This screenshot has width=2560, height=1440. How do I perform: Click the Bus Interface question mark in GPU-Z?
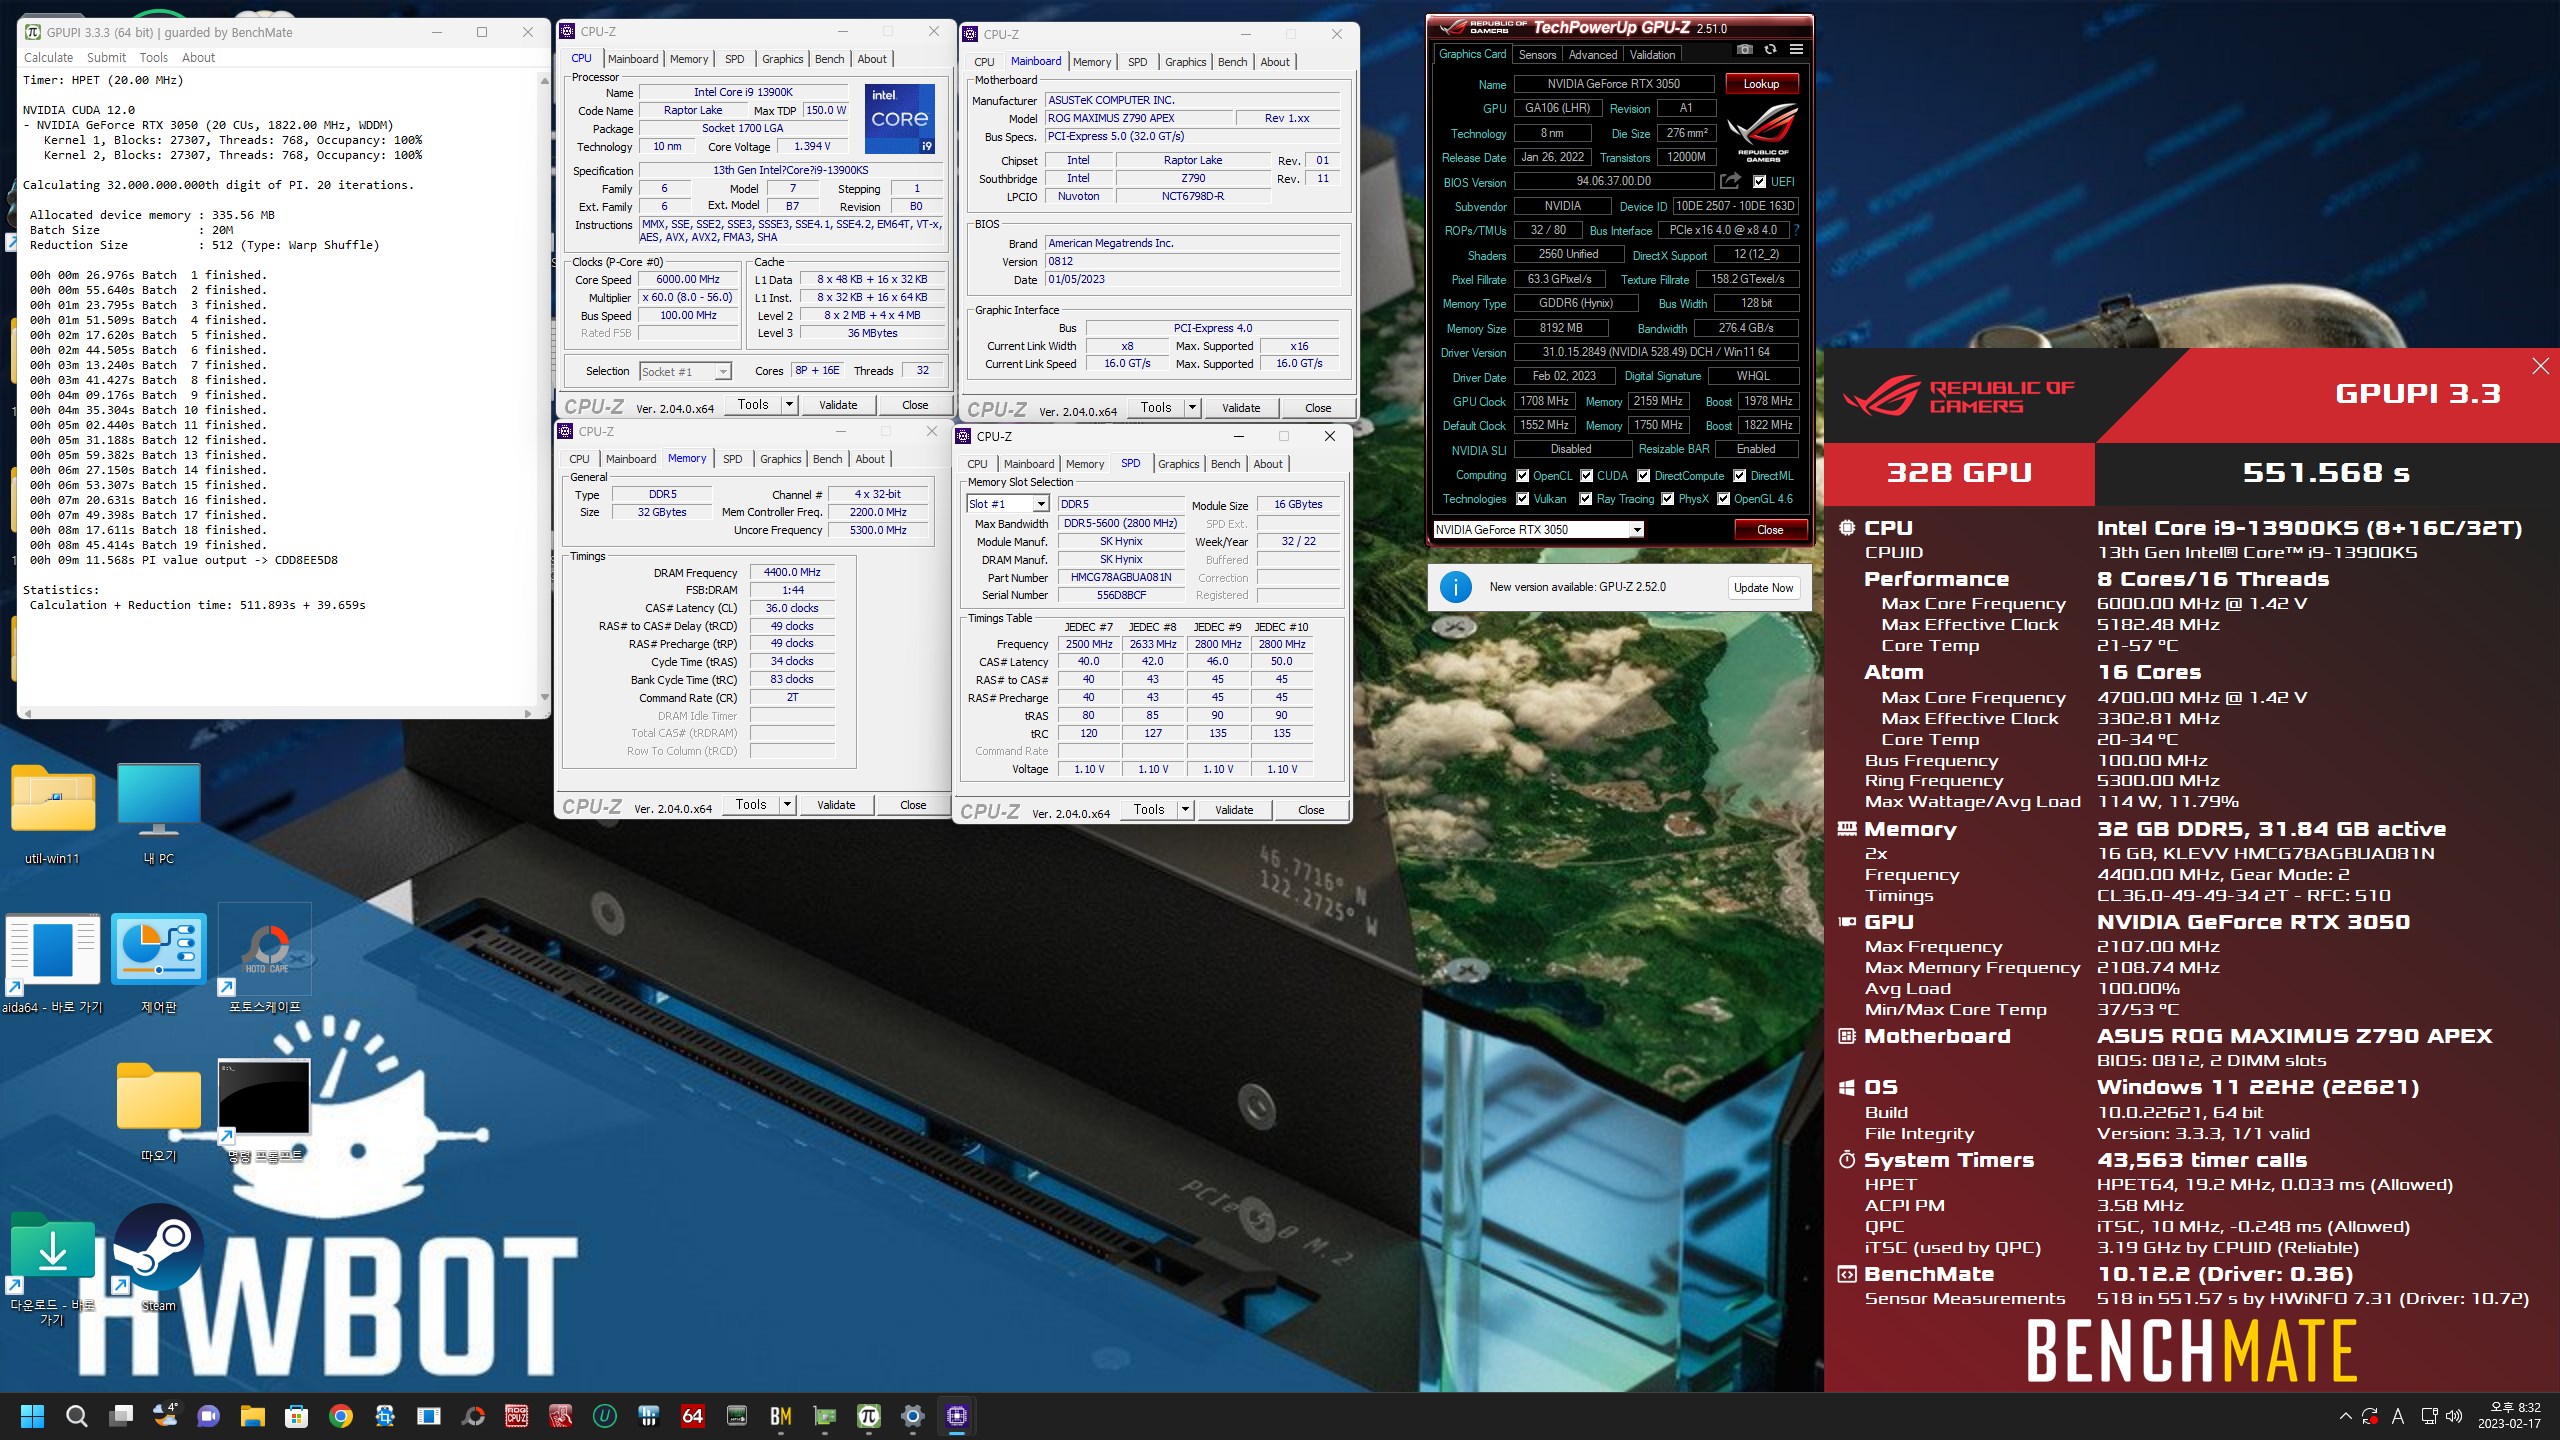[1796, 231]
